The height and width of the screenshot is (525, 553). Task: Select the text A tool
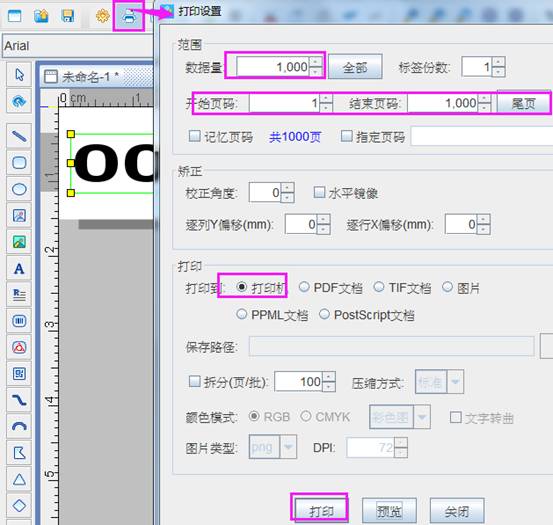tap(19, 269)
